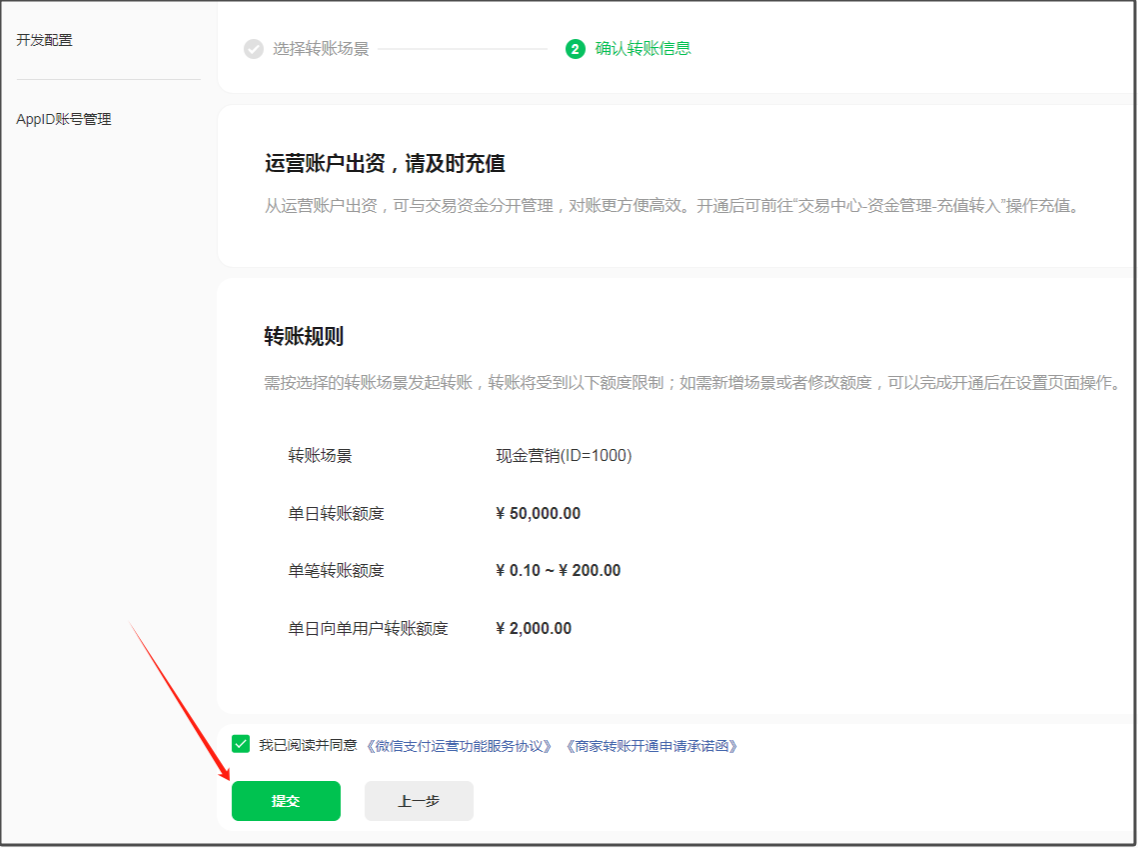
Task: Open 开发配置 in the left sidebar
Action: point(45,40)
